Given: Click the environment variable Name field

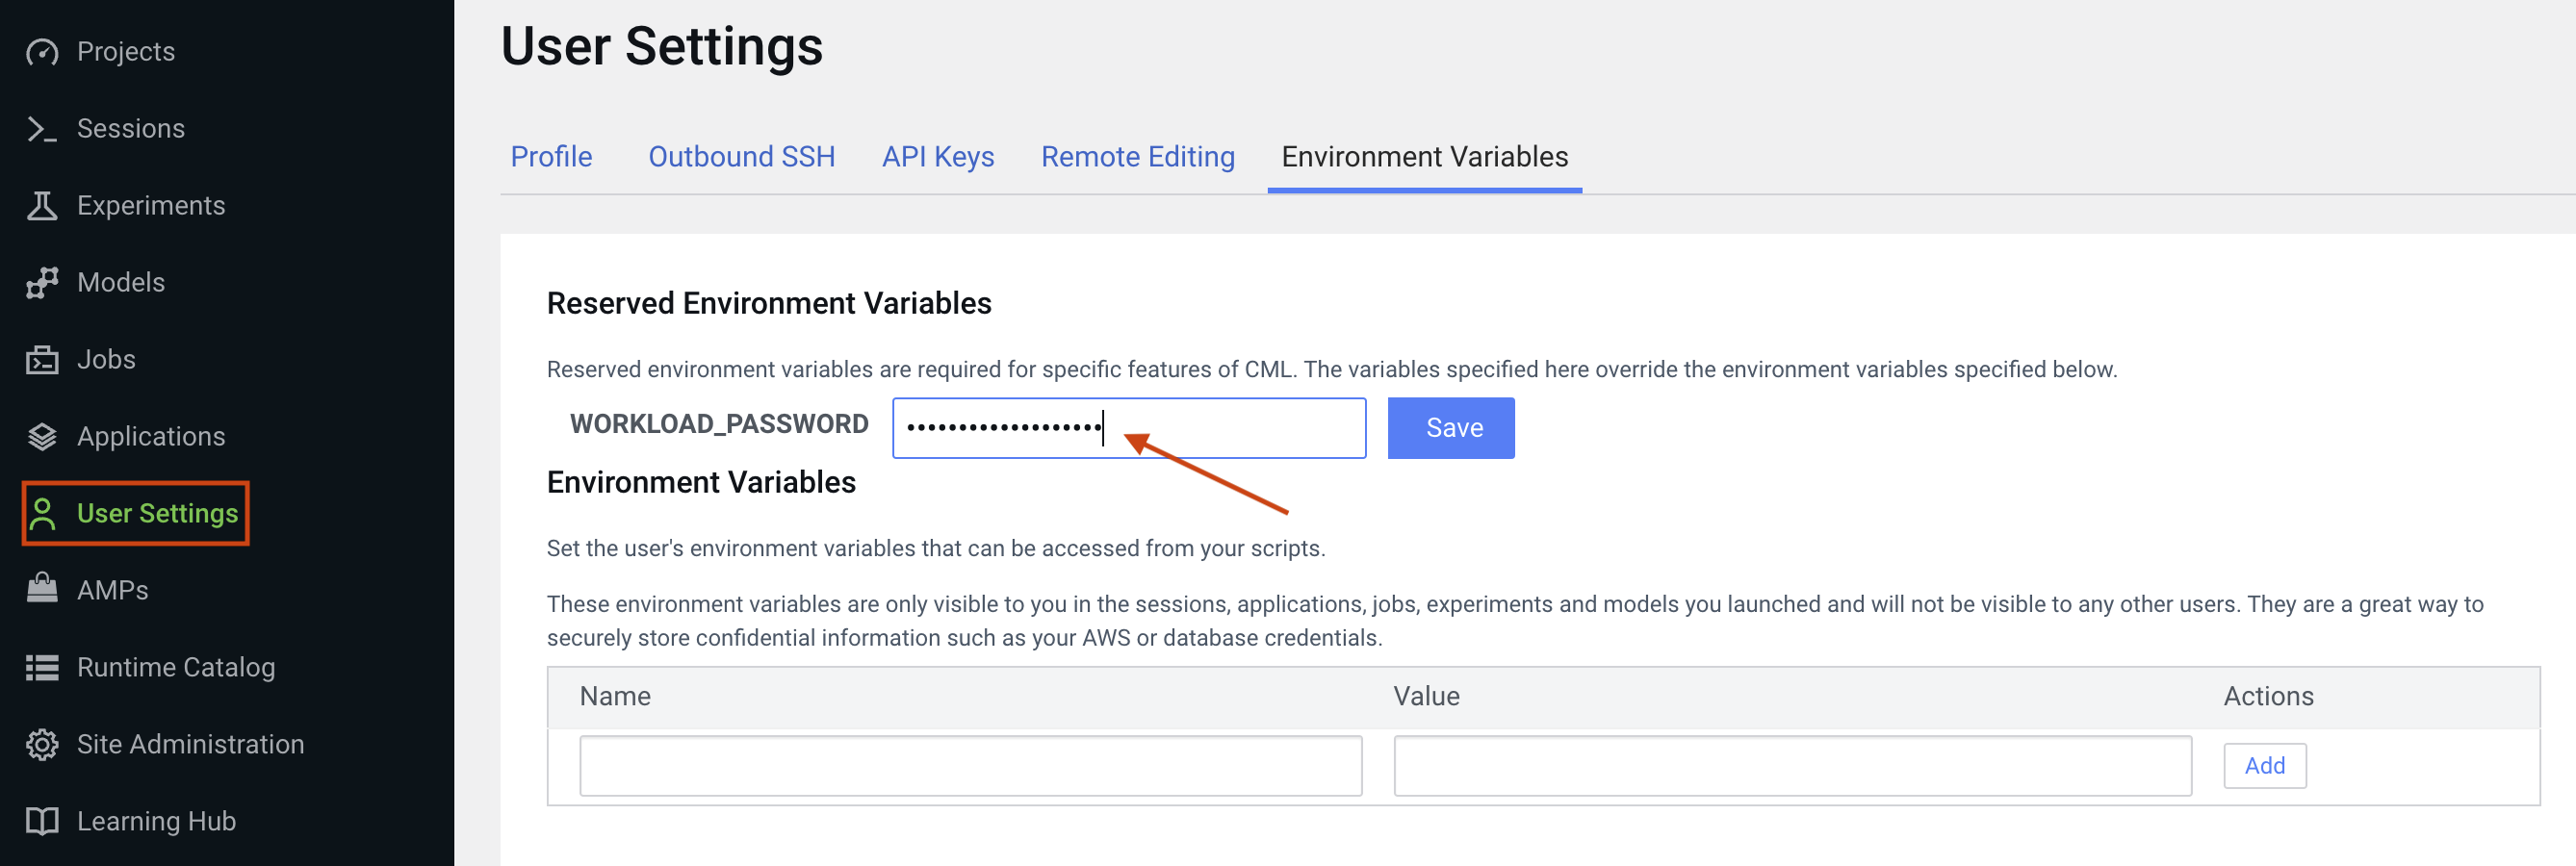Looking at the screenshot, I should (970, 766).
